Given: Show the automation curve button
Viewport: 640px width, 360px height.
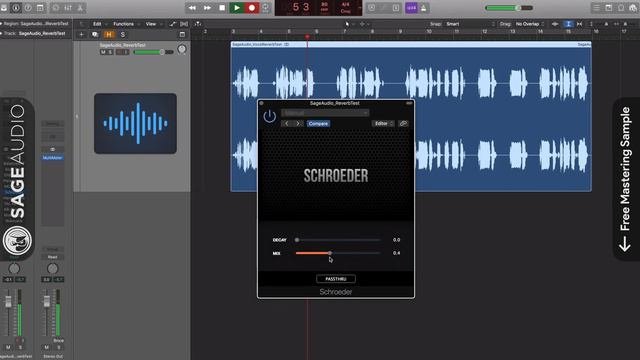Looking at the screenshot, I should (172, 24).
